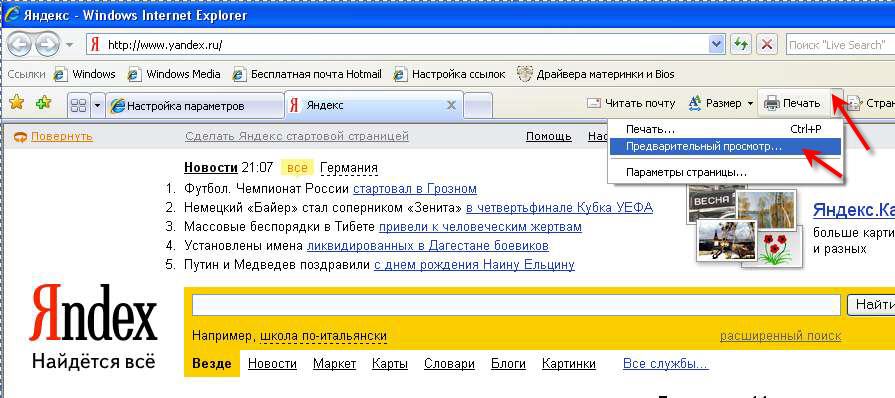Click Читать почту toolbar button
The image size is (895, 398).
tap(631, 103)
